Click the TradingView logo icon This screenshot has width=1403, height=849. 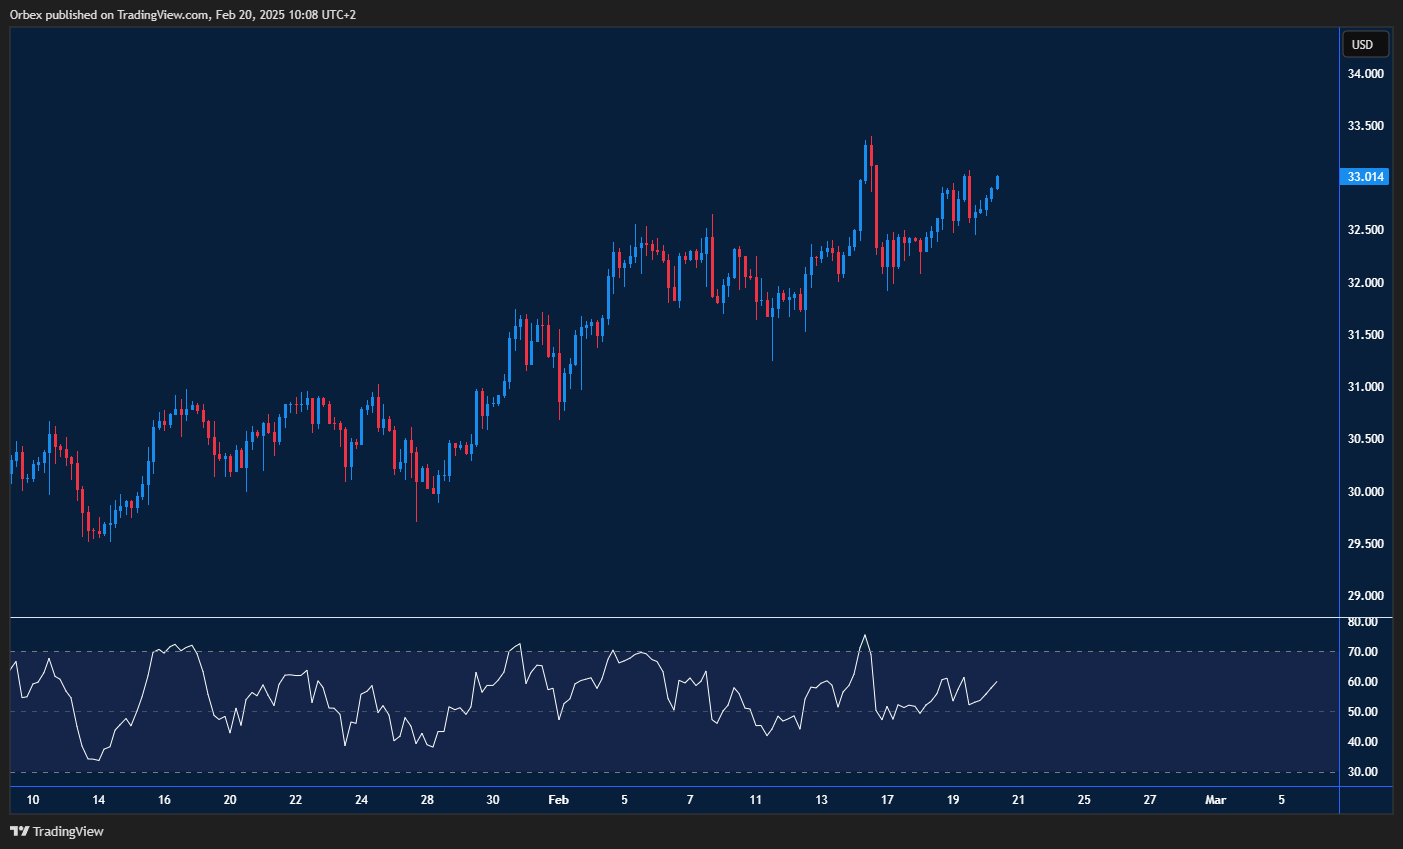pos(20,831)
